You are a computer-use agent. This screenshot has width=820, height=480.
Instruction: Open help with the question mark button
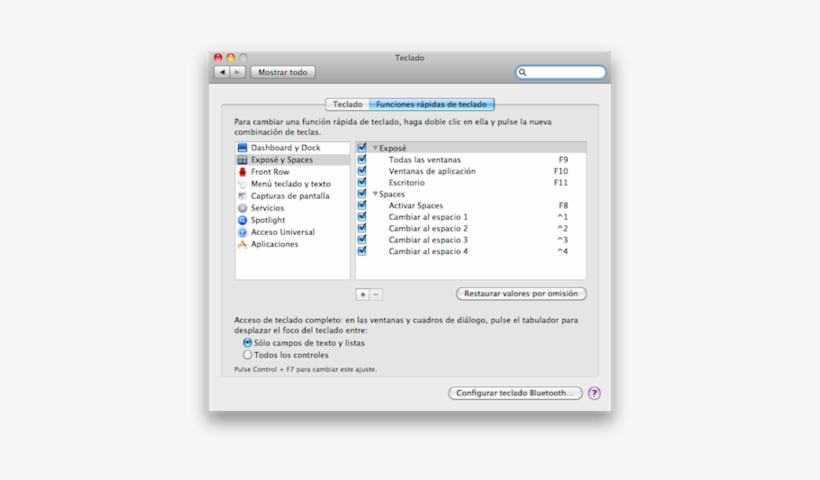[x=594, y=393]
